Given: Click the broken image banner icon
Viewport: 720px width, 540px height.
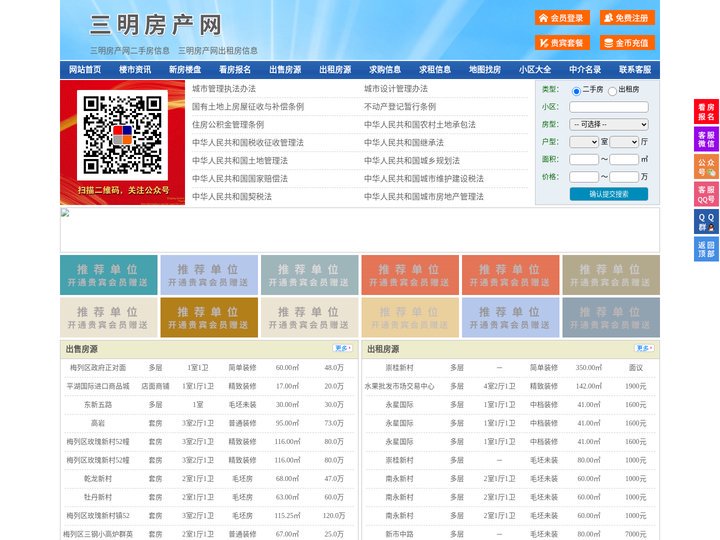Looking at the screenshot, I should (x=65, y=213).
